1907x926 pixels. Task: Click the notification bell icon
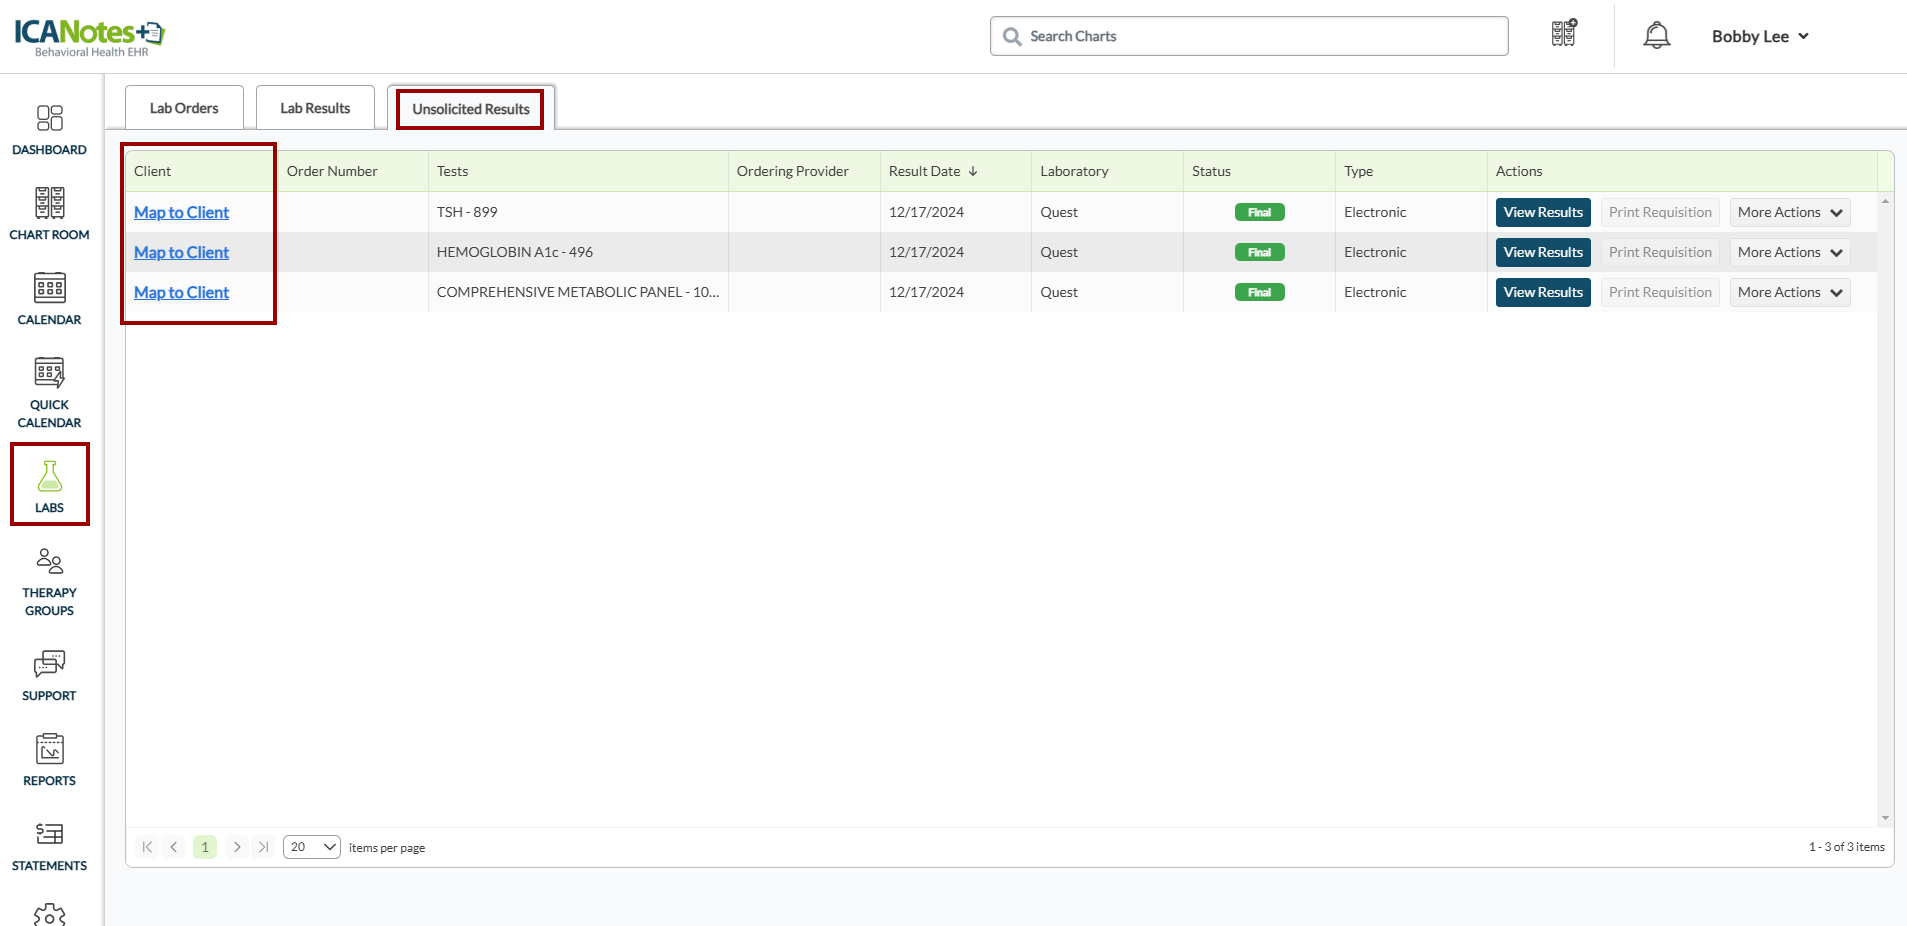(1656, 36)
